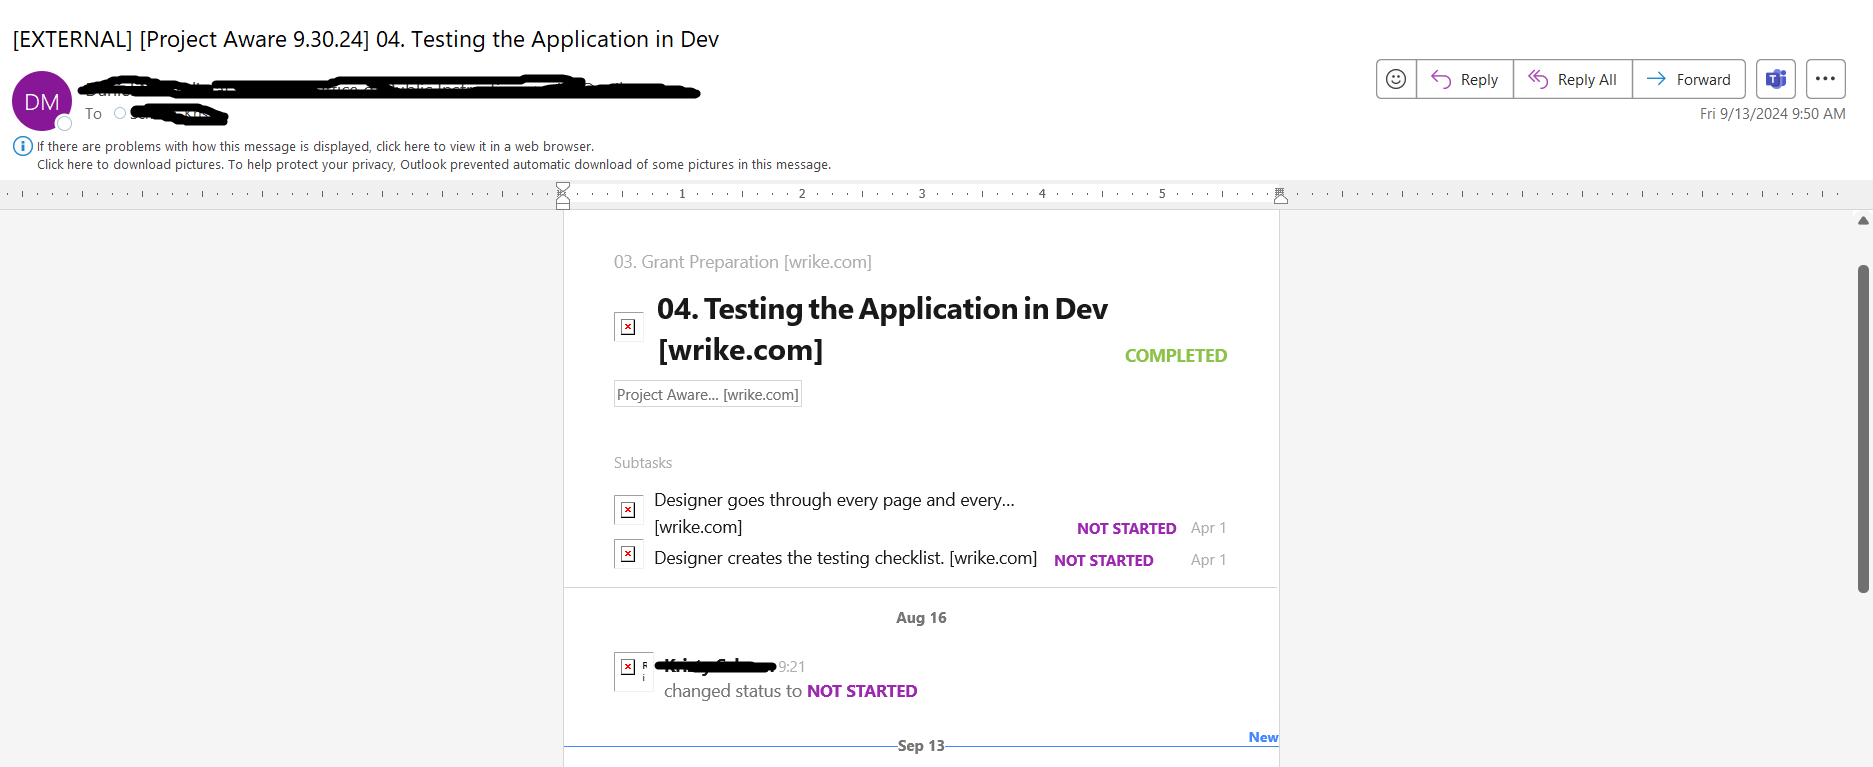Click the vertical scrollbar thumb
Image resolution: width=1873 pixels, height=767 pixels.
(1863, 429)
